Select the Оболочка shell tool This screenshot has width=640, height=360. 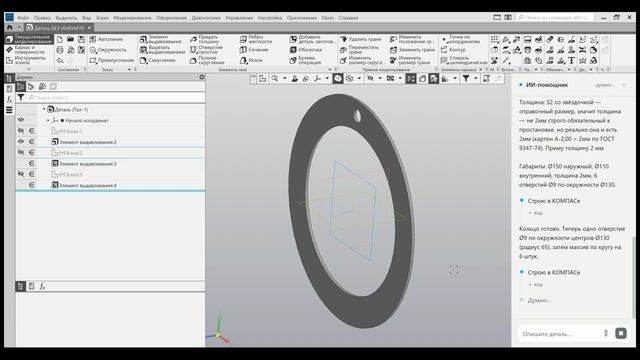click(306, 50)
